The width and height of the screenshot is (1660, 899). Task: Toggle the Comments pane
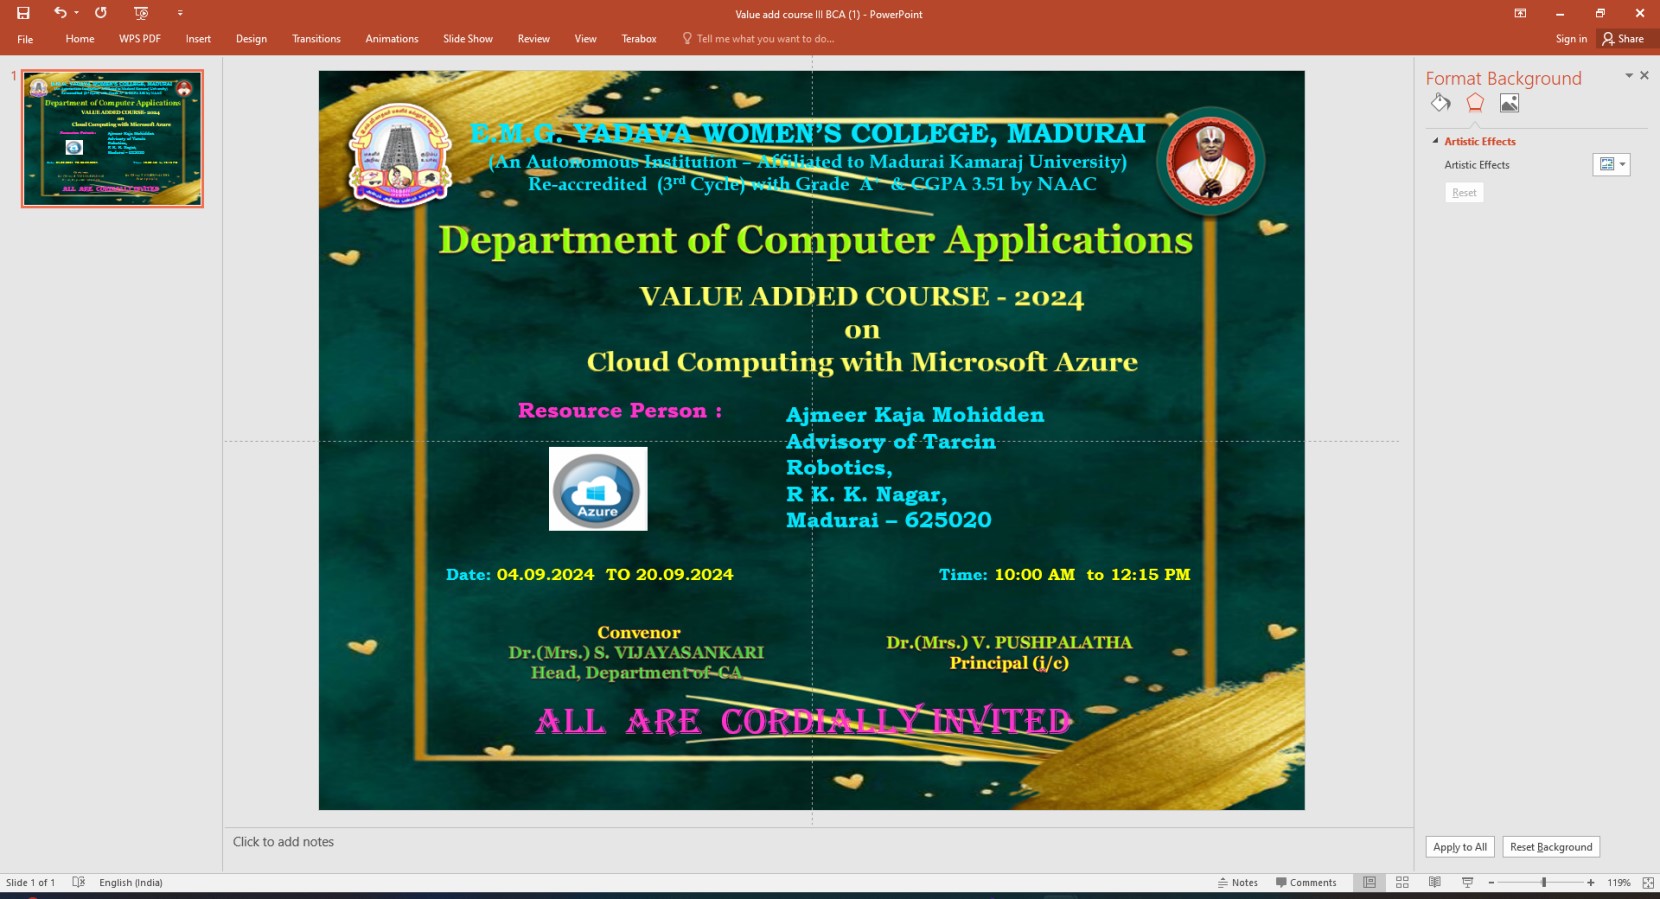1306,883
